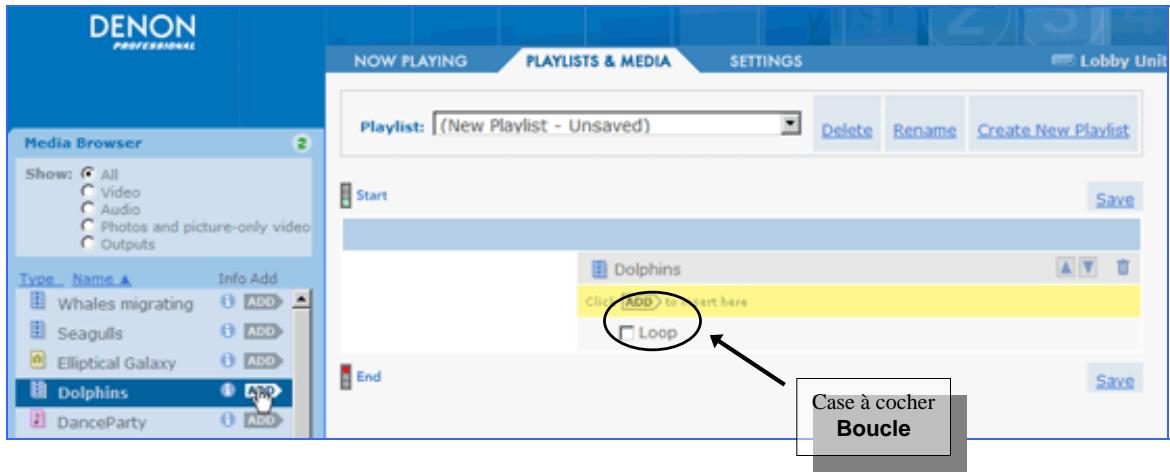Select the Audio show filter

click(x=89, y=209)
